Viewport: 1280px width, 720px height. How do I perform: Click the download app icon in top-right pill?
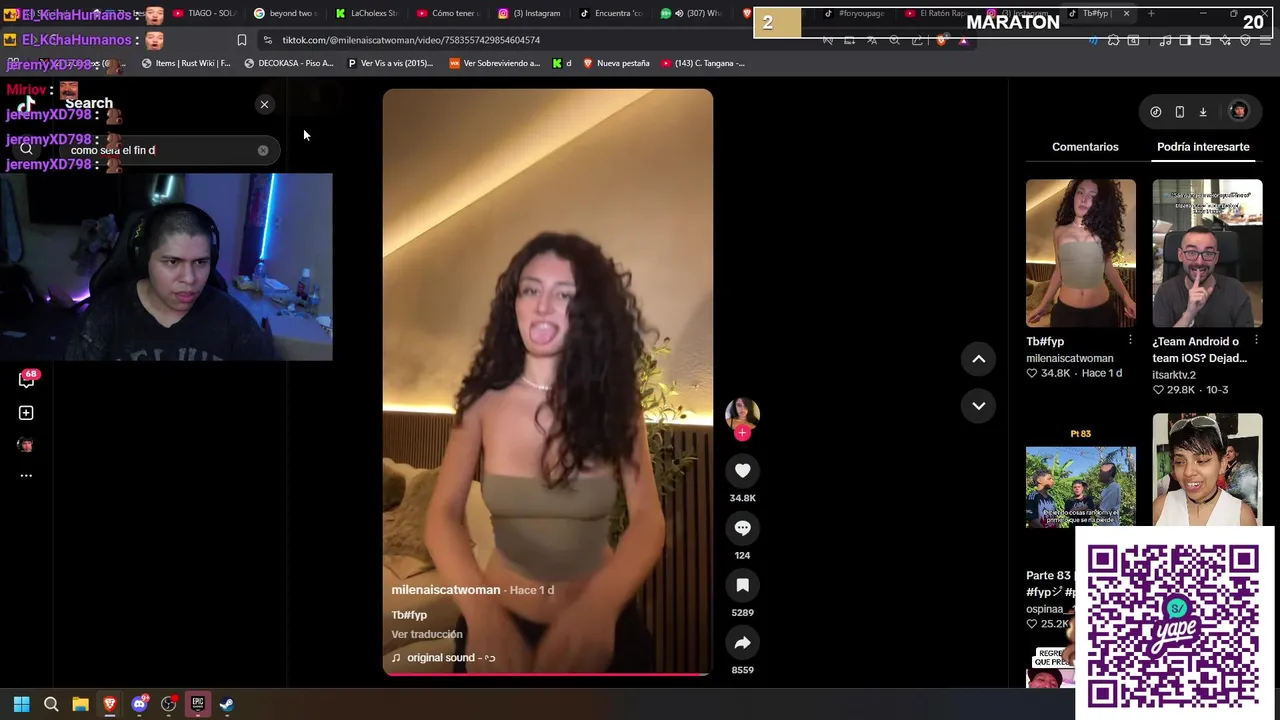pos(1203,112)
